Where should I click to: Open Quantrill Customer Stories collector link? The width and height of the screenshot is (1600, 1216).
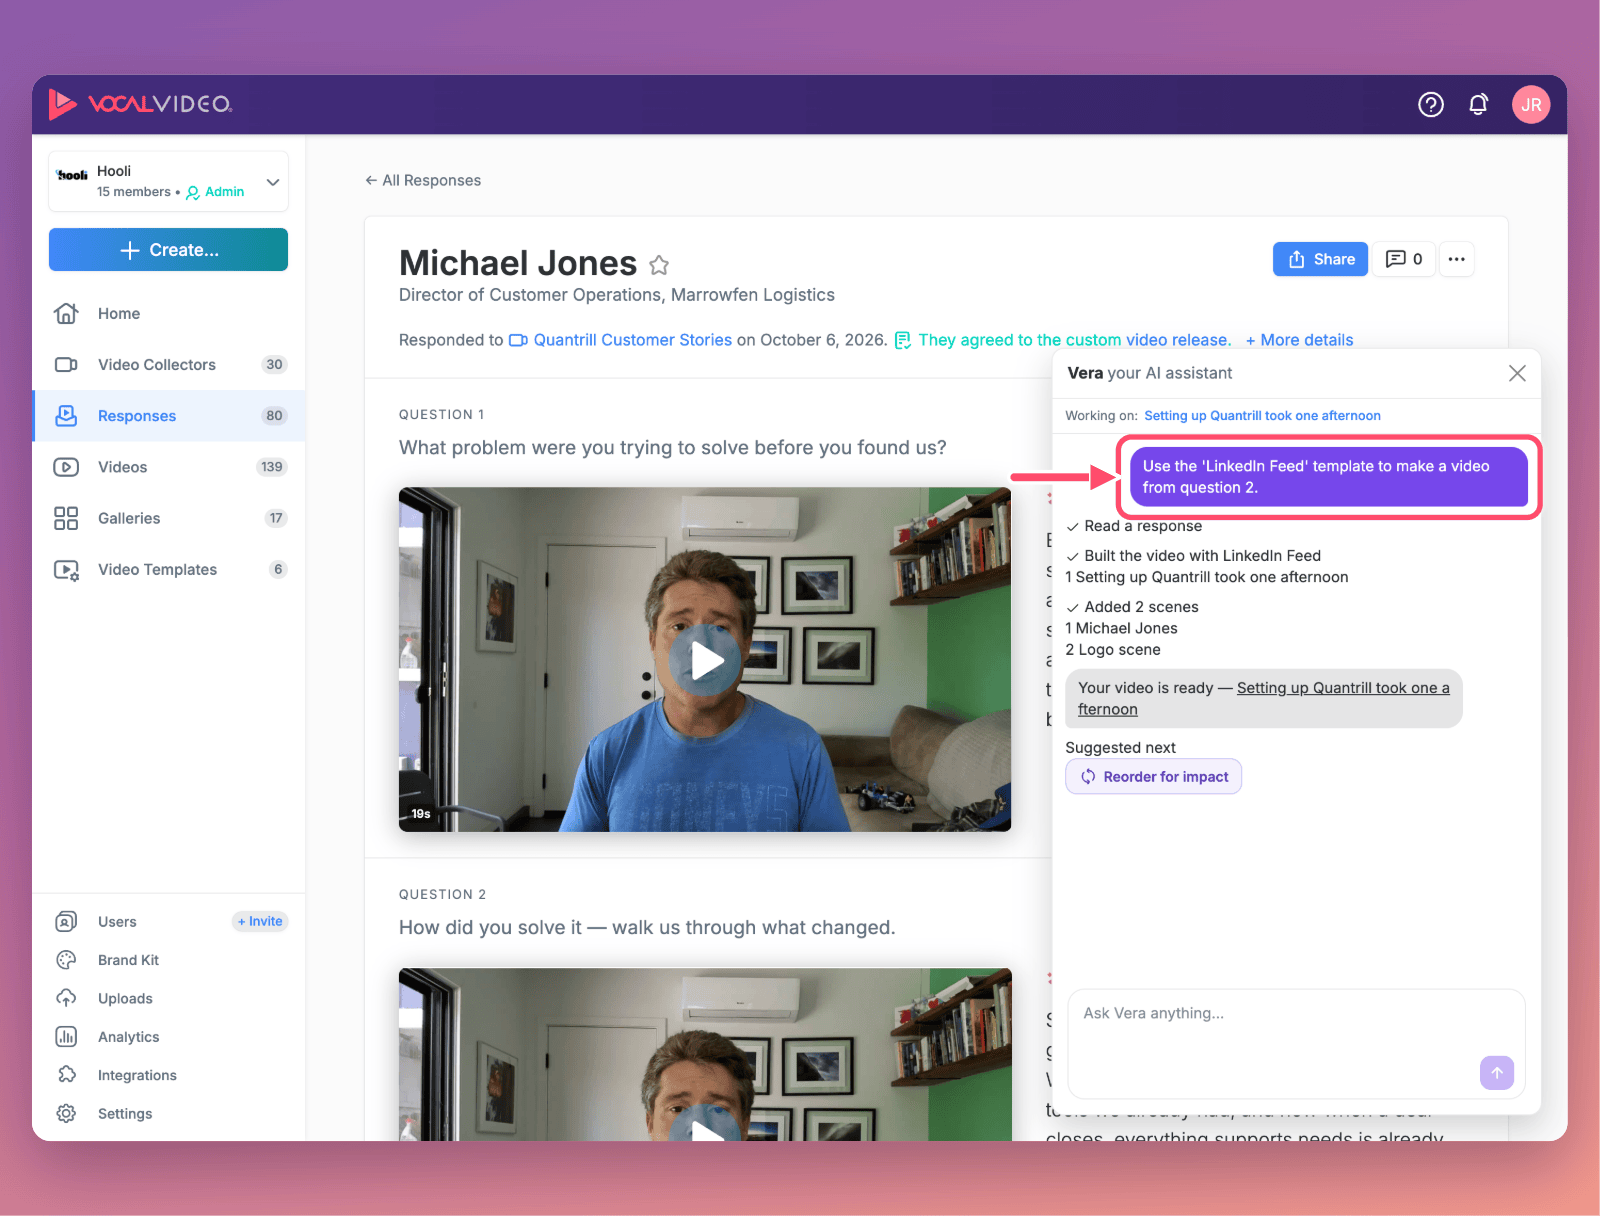621,340
